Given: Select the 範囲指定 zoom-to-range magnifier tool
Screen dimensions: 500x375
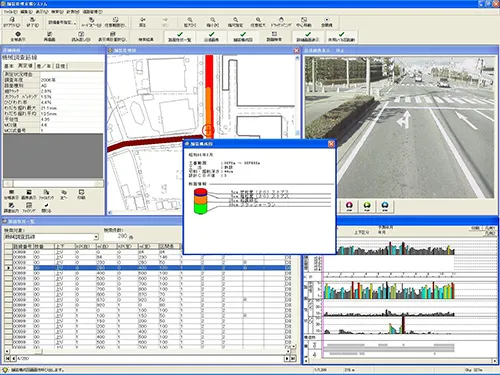Looking at the screenshot, I should click(x=235, y=22).
